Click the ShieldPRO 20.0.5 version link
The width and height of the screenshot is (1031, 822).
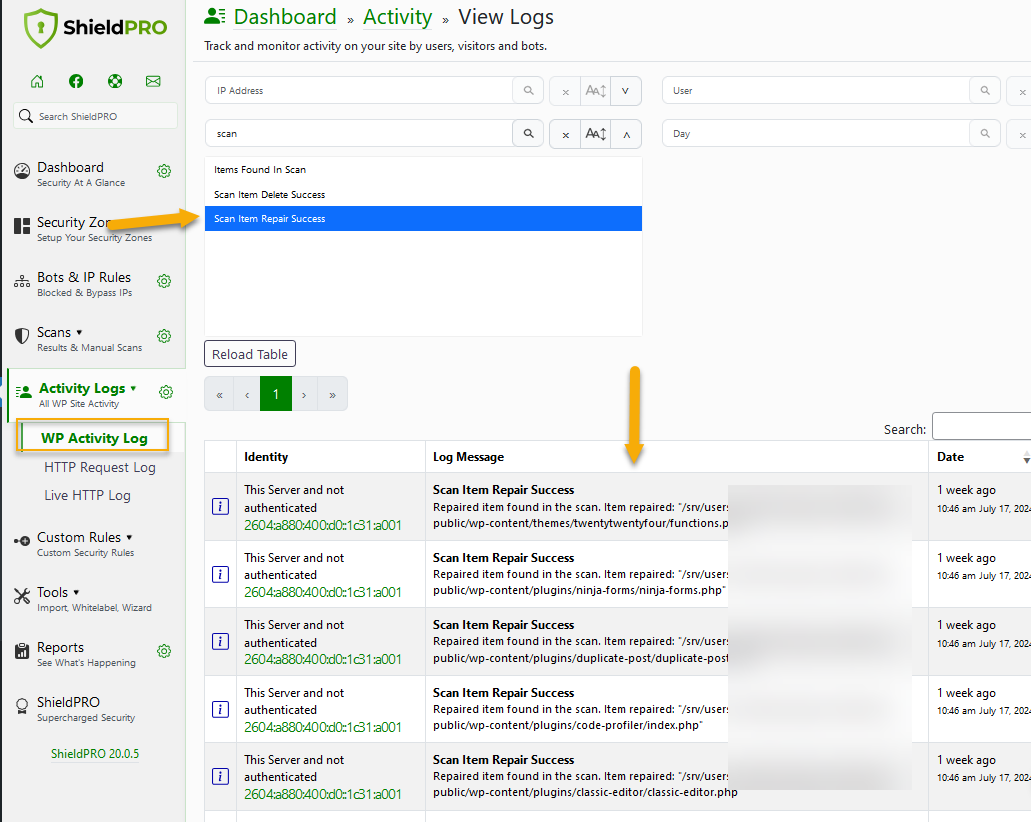pyautogui.click(x=95, y=754)
